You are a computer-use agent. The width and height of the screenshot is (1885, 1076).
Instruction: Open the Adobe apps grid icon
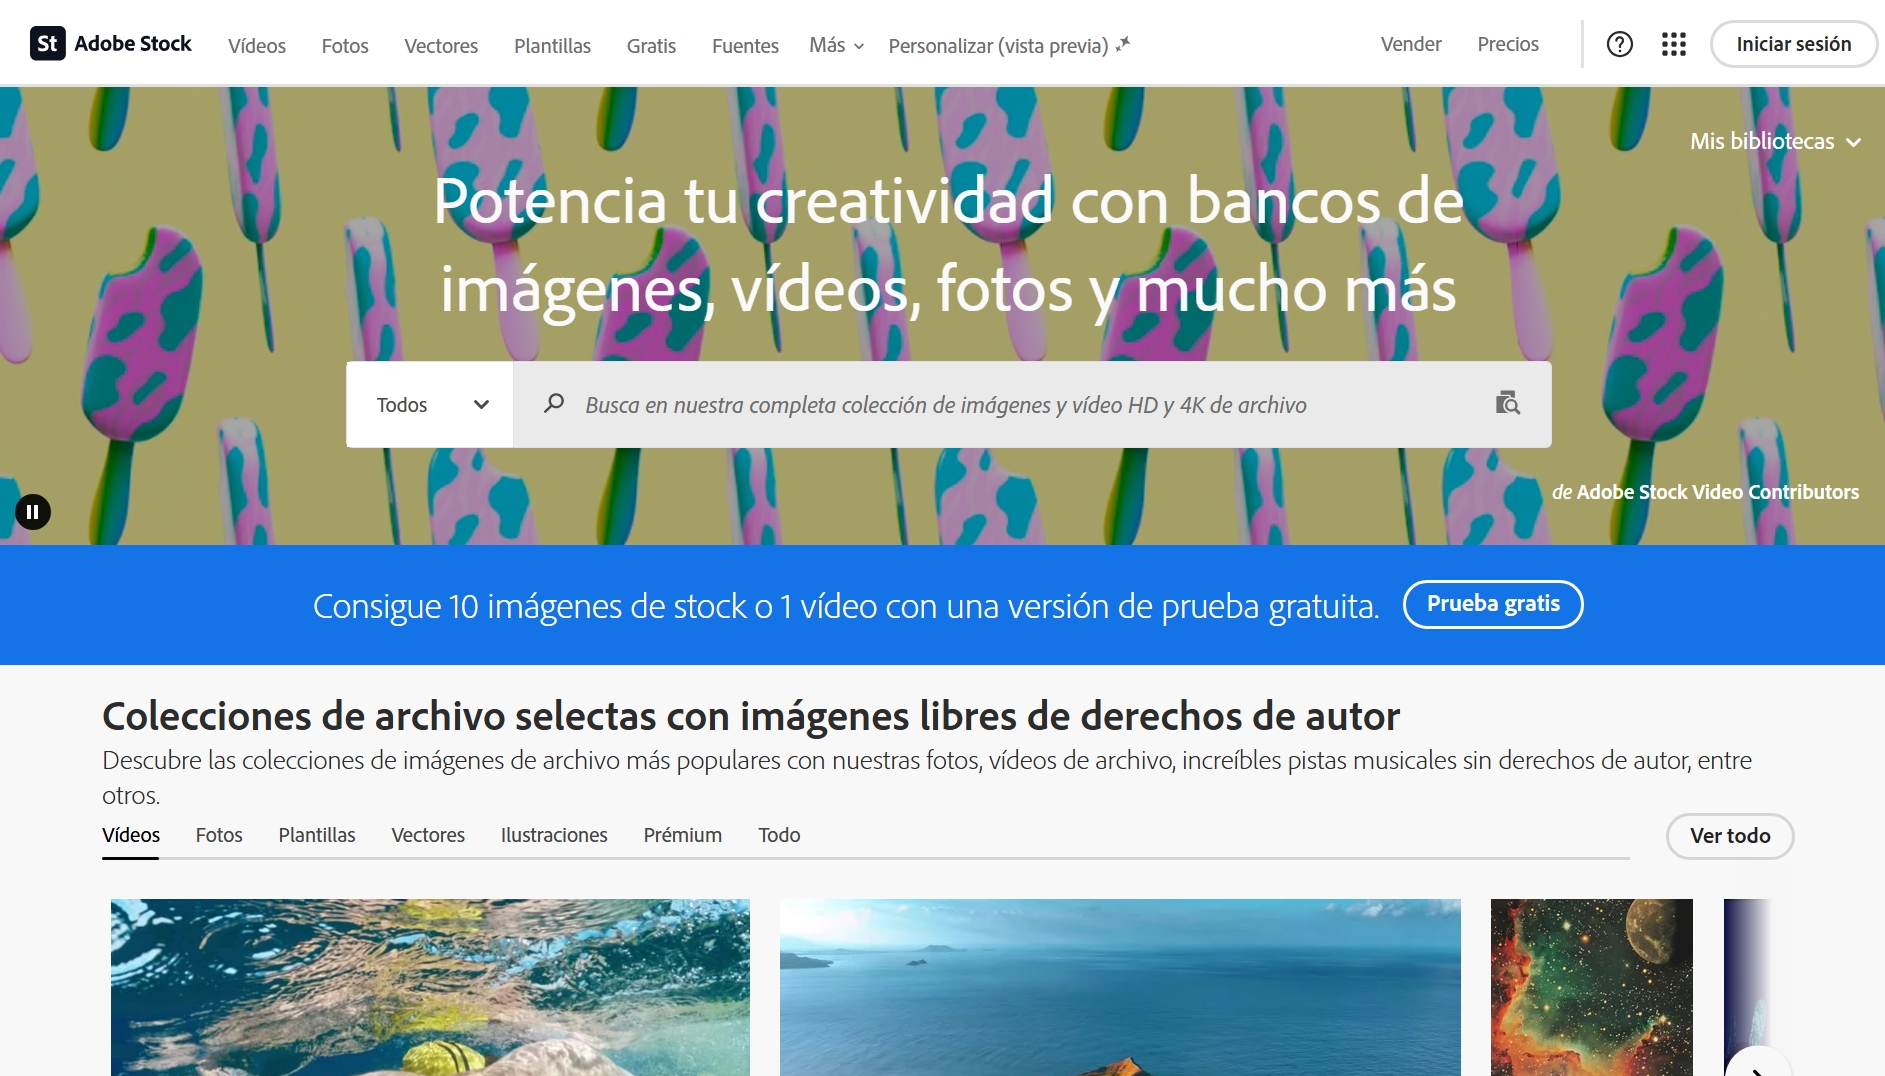pos(1673,44)
